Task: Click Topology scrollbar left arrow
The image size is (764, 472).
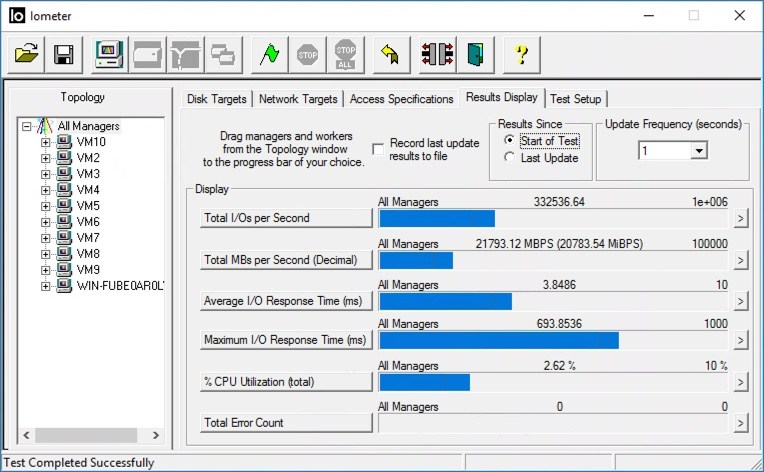Action: (26, 435)
